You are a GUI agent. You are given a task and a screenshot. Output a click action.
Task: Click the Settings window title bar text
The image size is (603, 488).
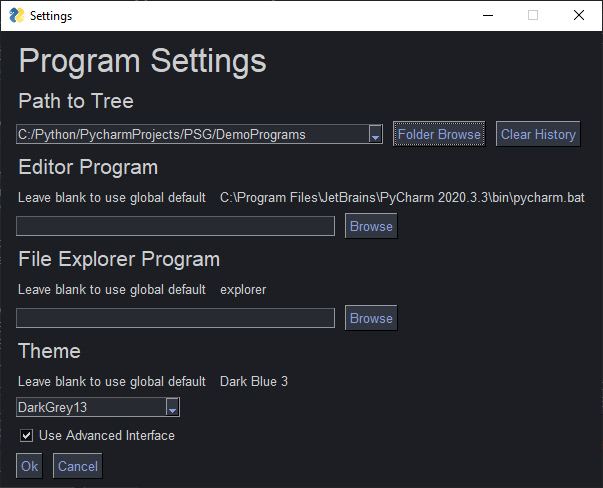pyautogui.click(x=51, y=16)
